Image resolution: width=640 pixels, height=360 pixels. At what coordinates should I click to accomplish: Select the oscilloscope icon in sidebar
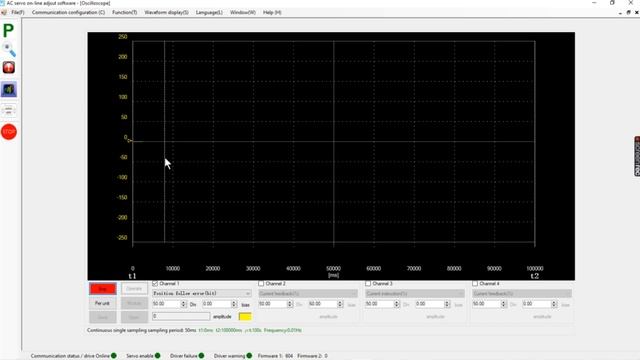coord(9,89)
